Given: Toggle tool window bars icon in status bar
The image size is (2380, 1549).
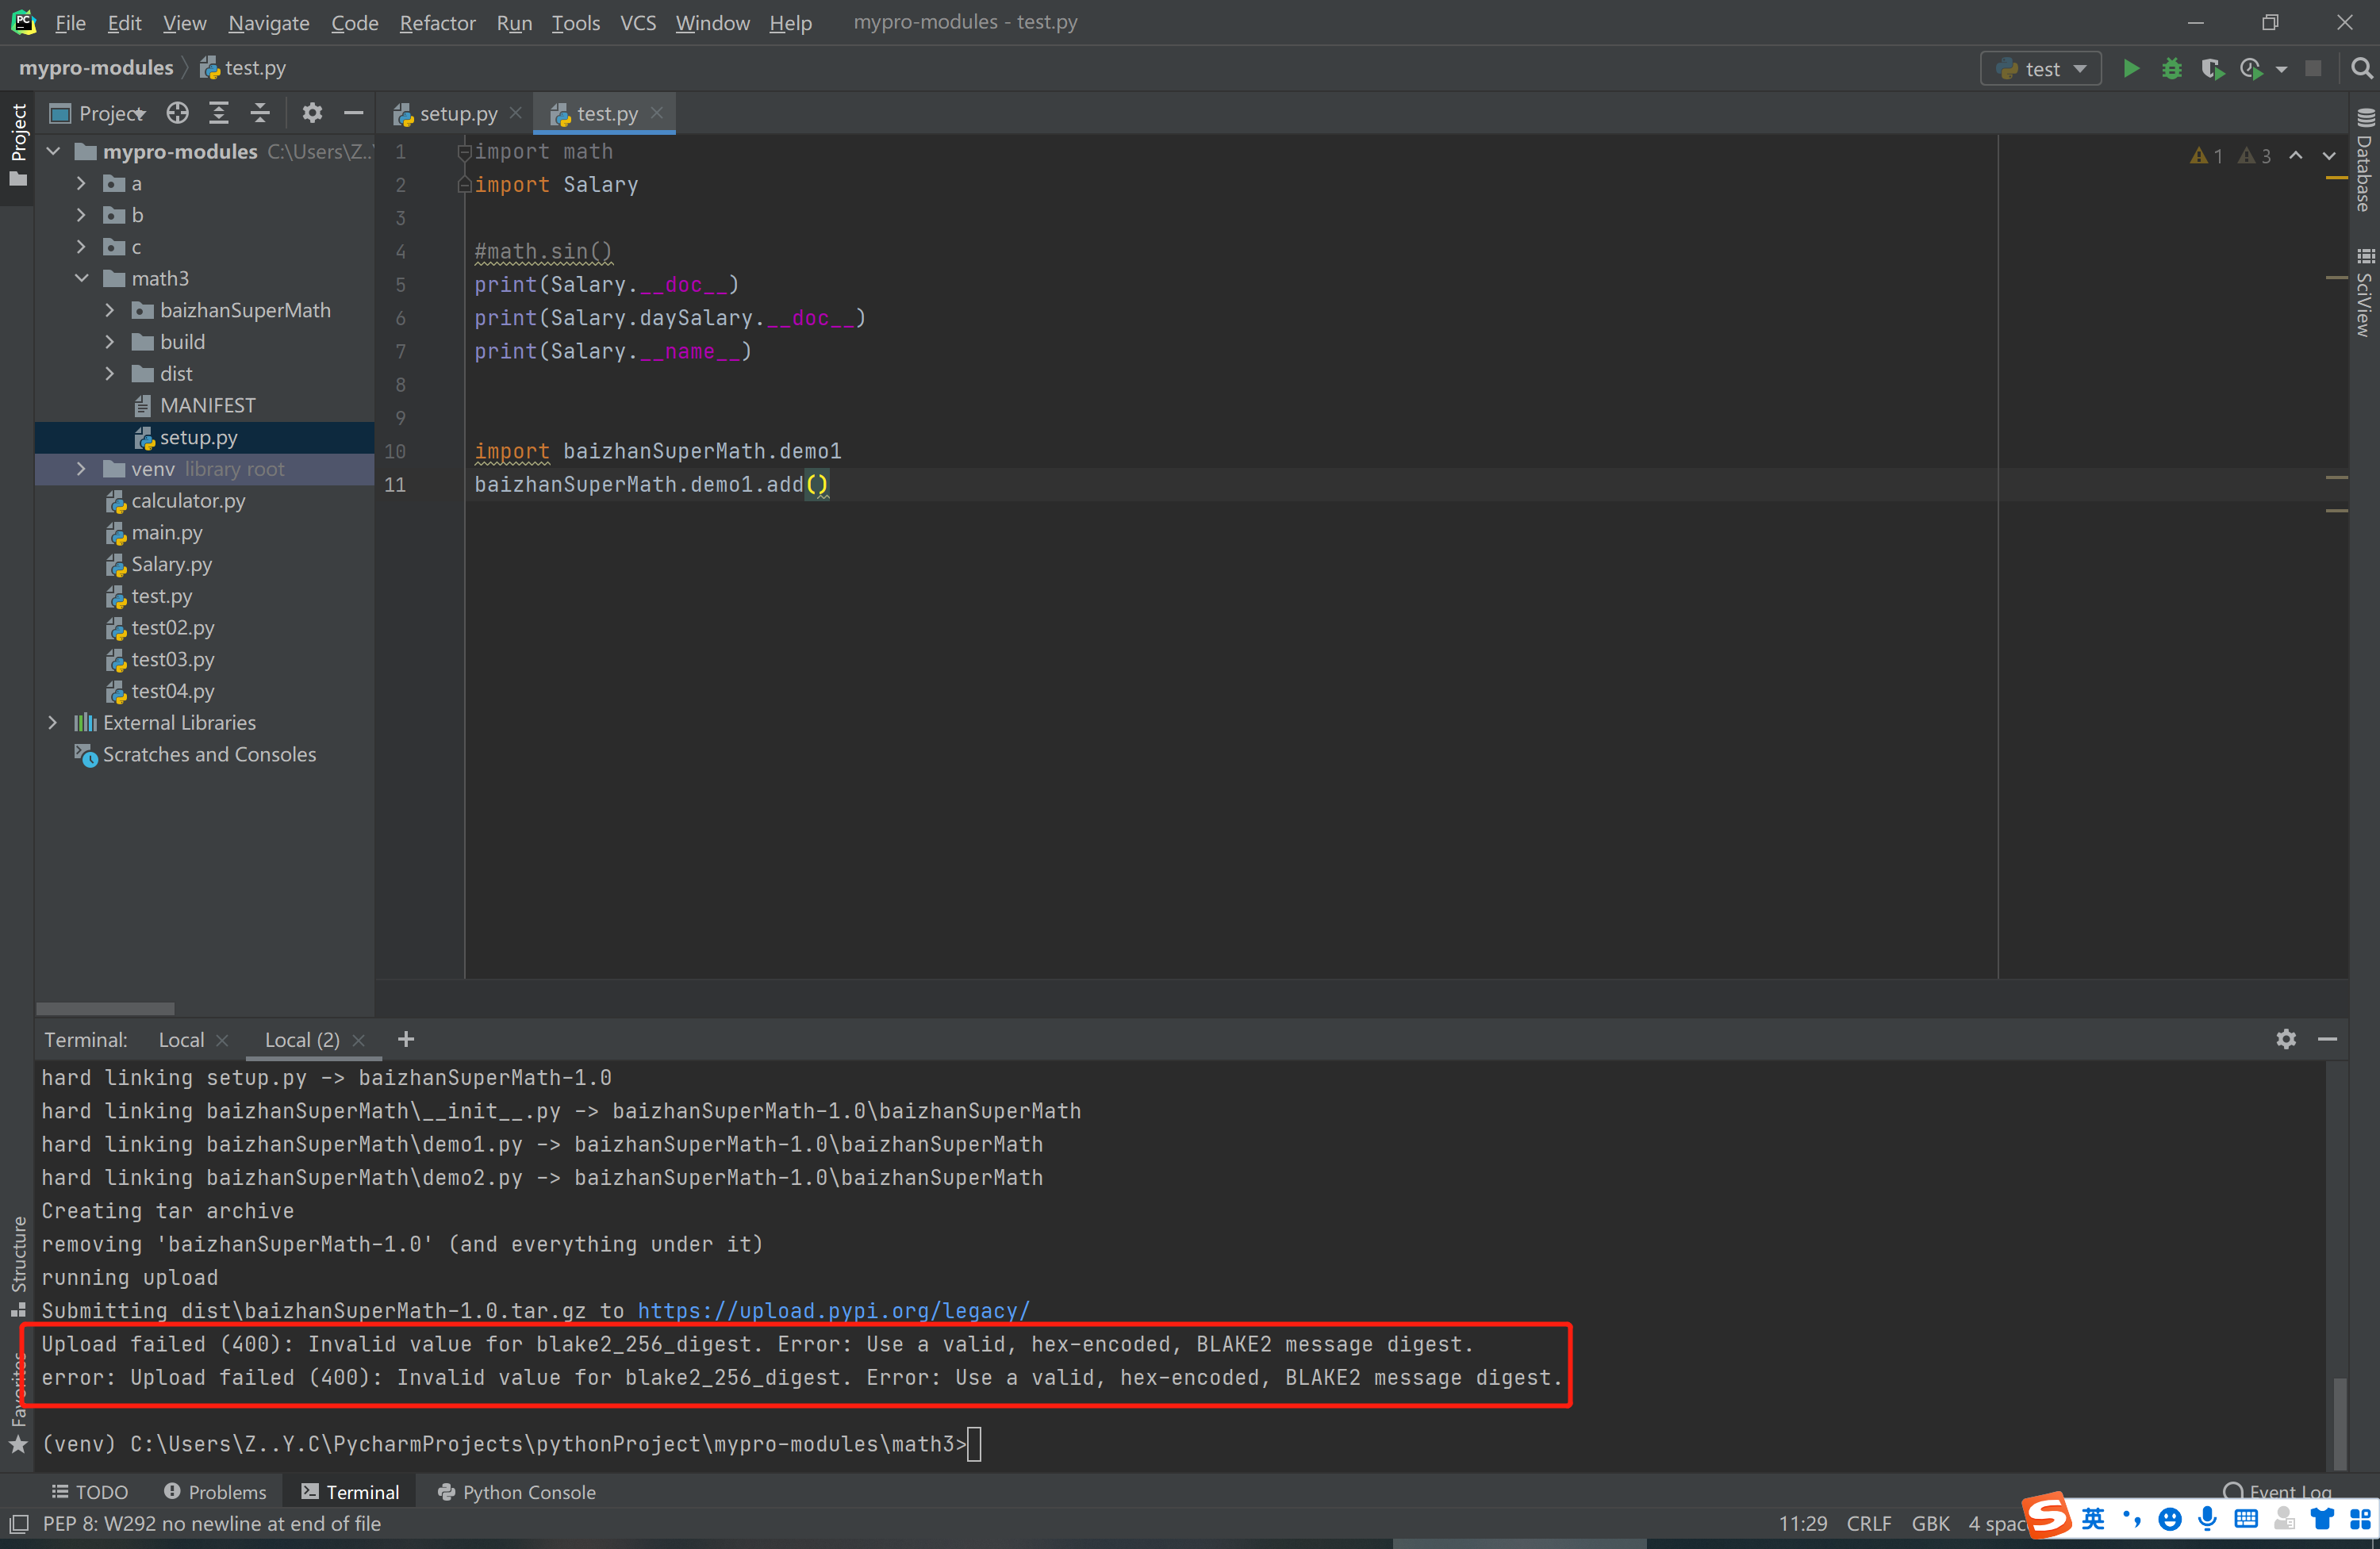Looking at the screenshot, I should 18,1524.
